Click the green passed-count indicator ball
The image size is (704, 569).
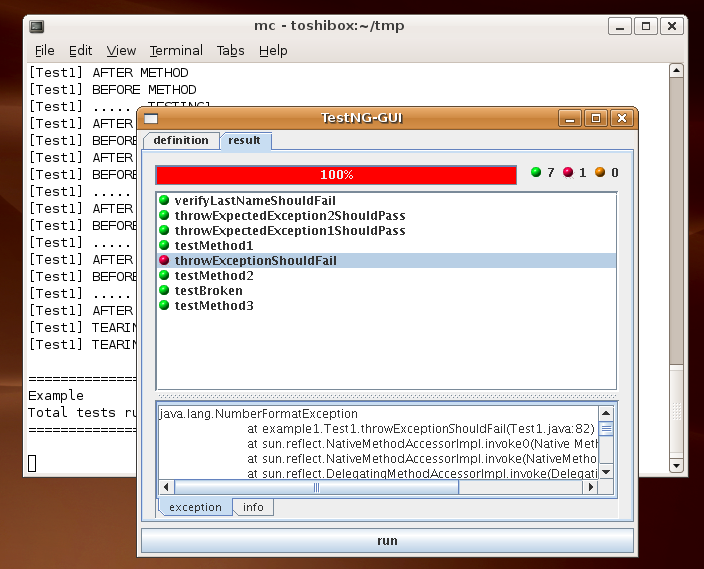pyautogui.click(x=536, y=172)
